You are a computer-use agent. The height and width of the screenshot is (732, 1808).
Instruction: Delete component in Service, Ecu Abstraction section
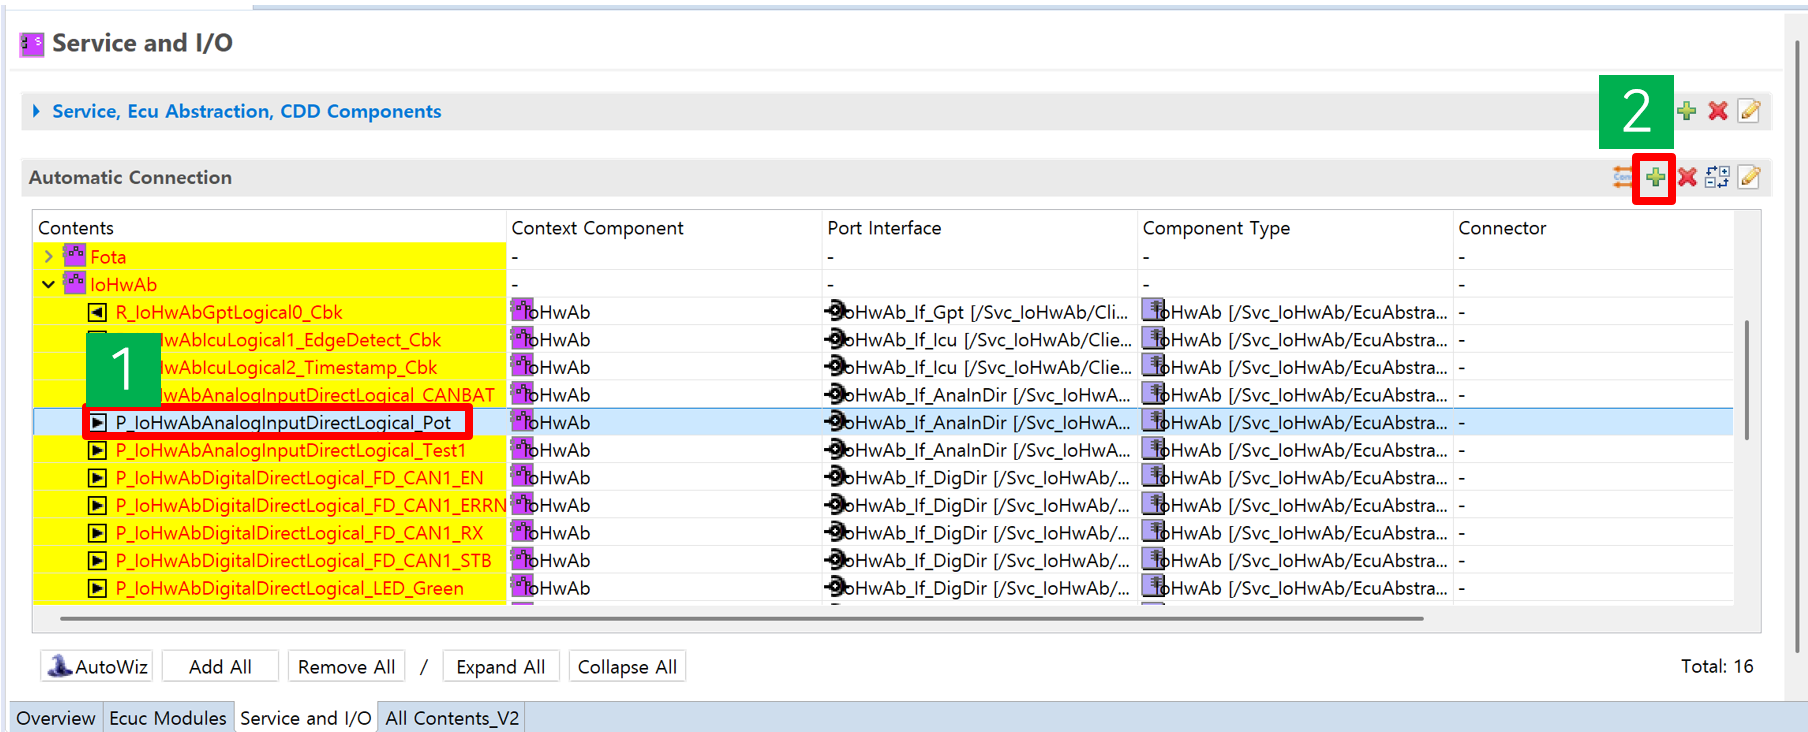pos(1718,111)
